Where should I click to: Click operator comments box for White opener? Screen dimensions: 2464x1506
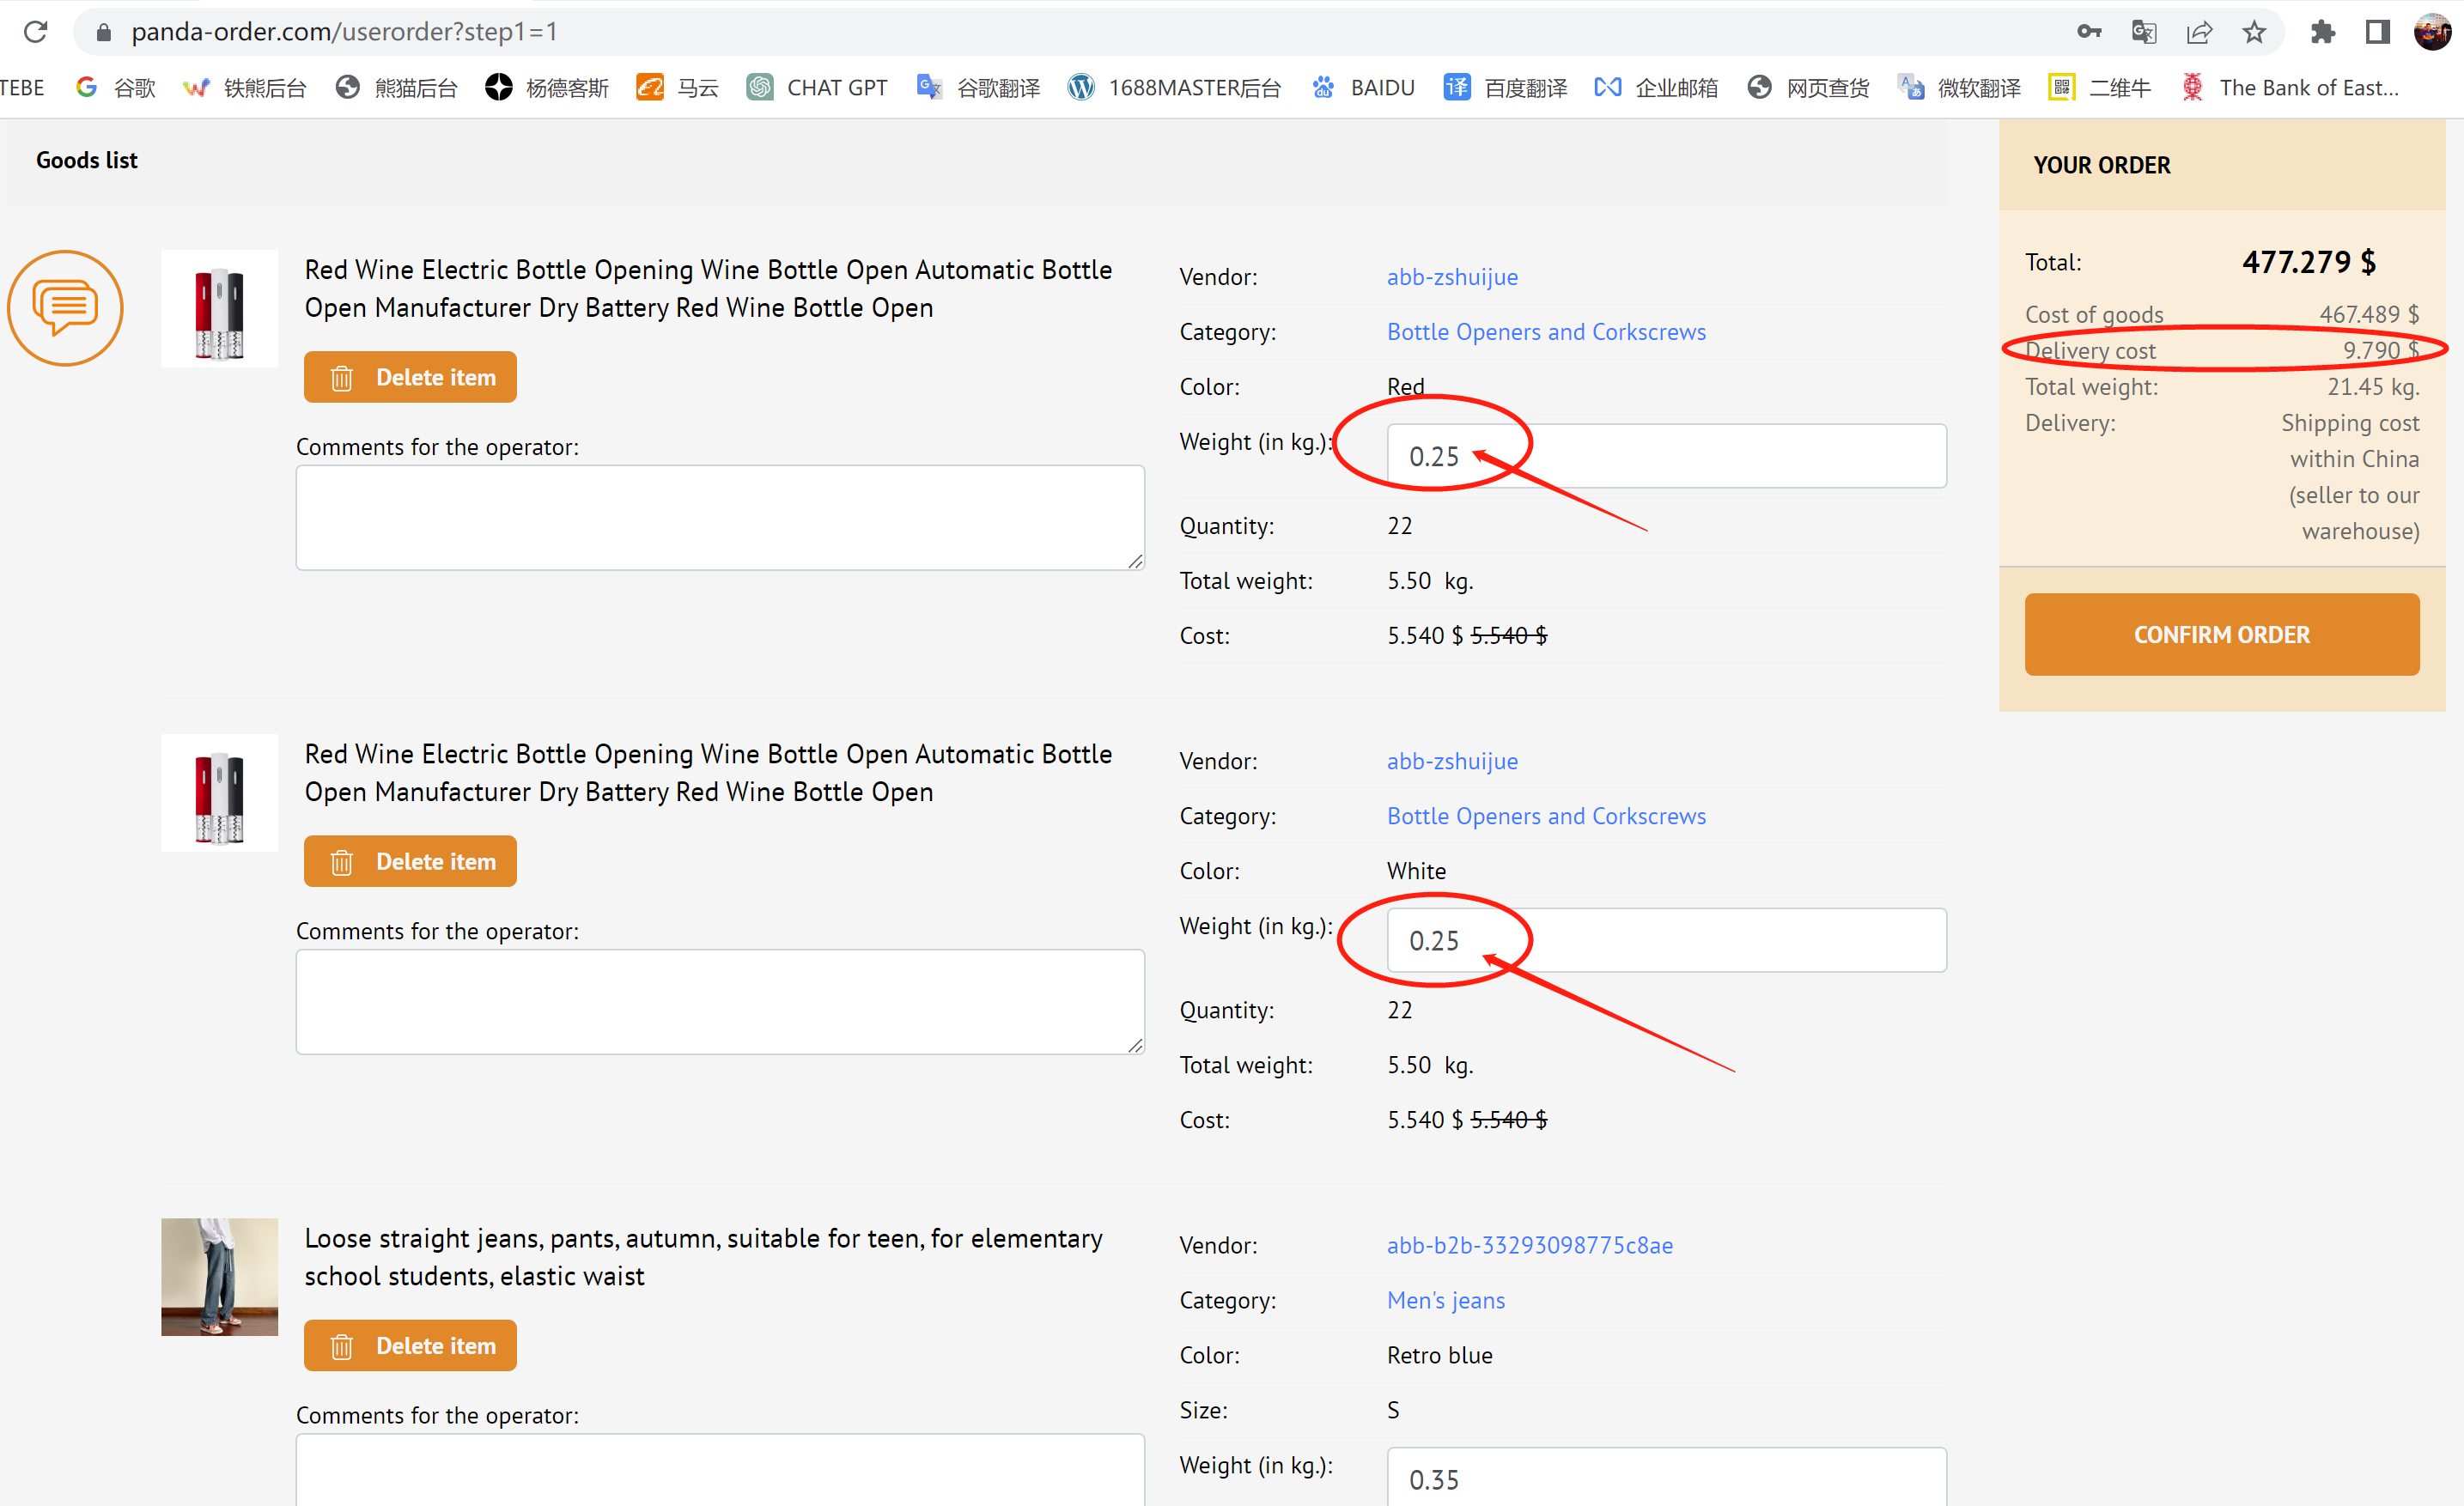point(720,1001)
